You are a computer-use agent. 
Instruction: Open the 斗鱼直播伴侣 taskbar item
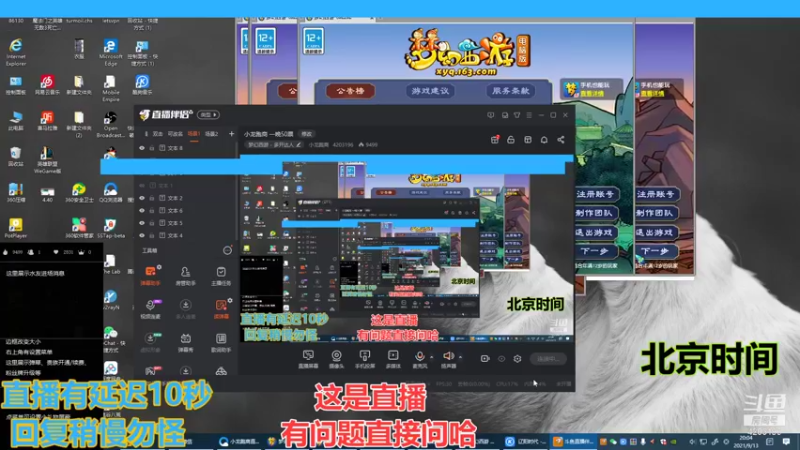(x=574, y=441)
